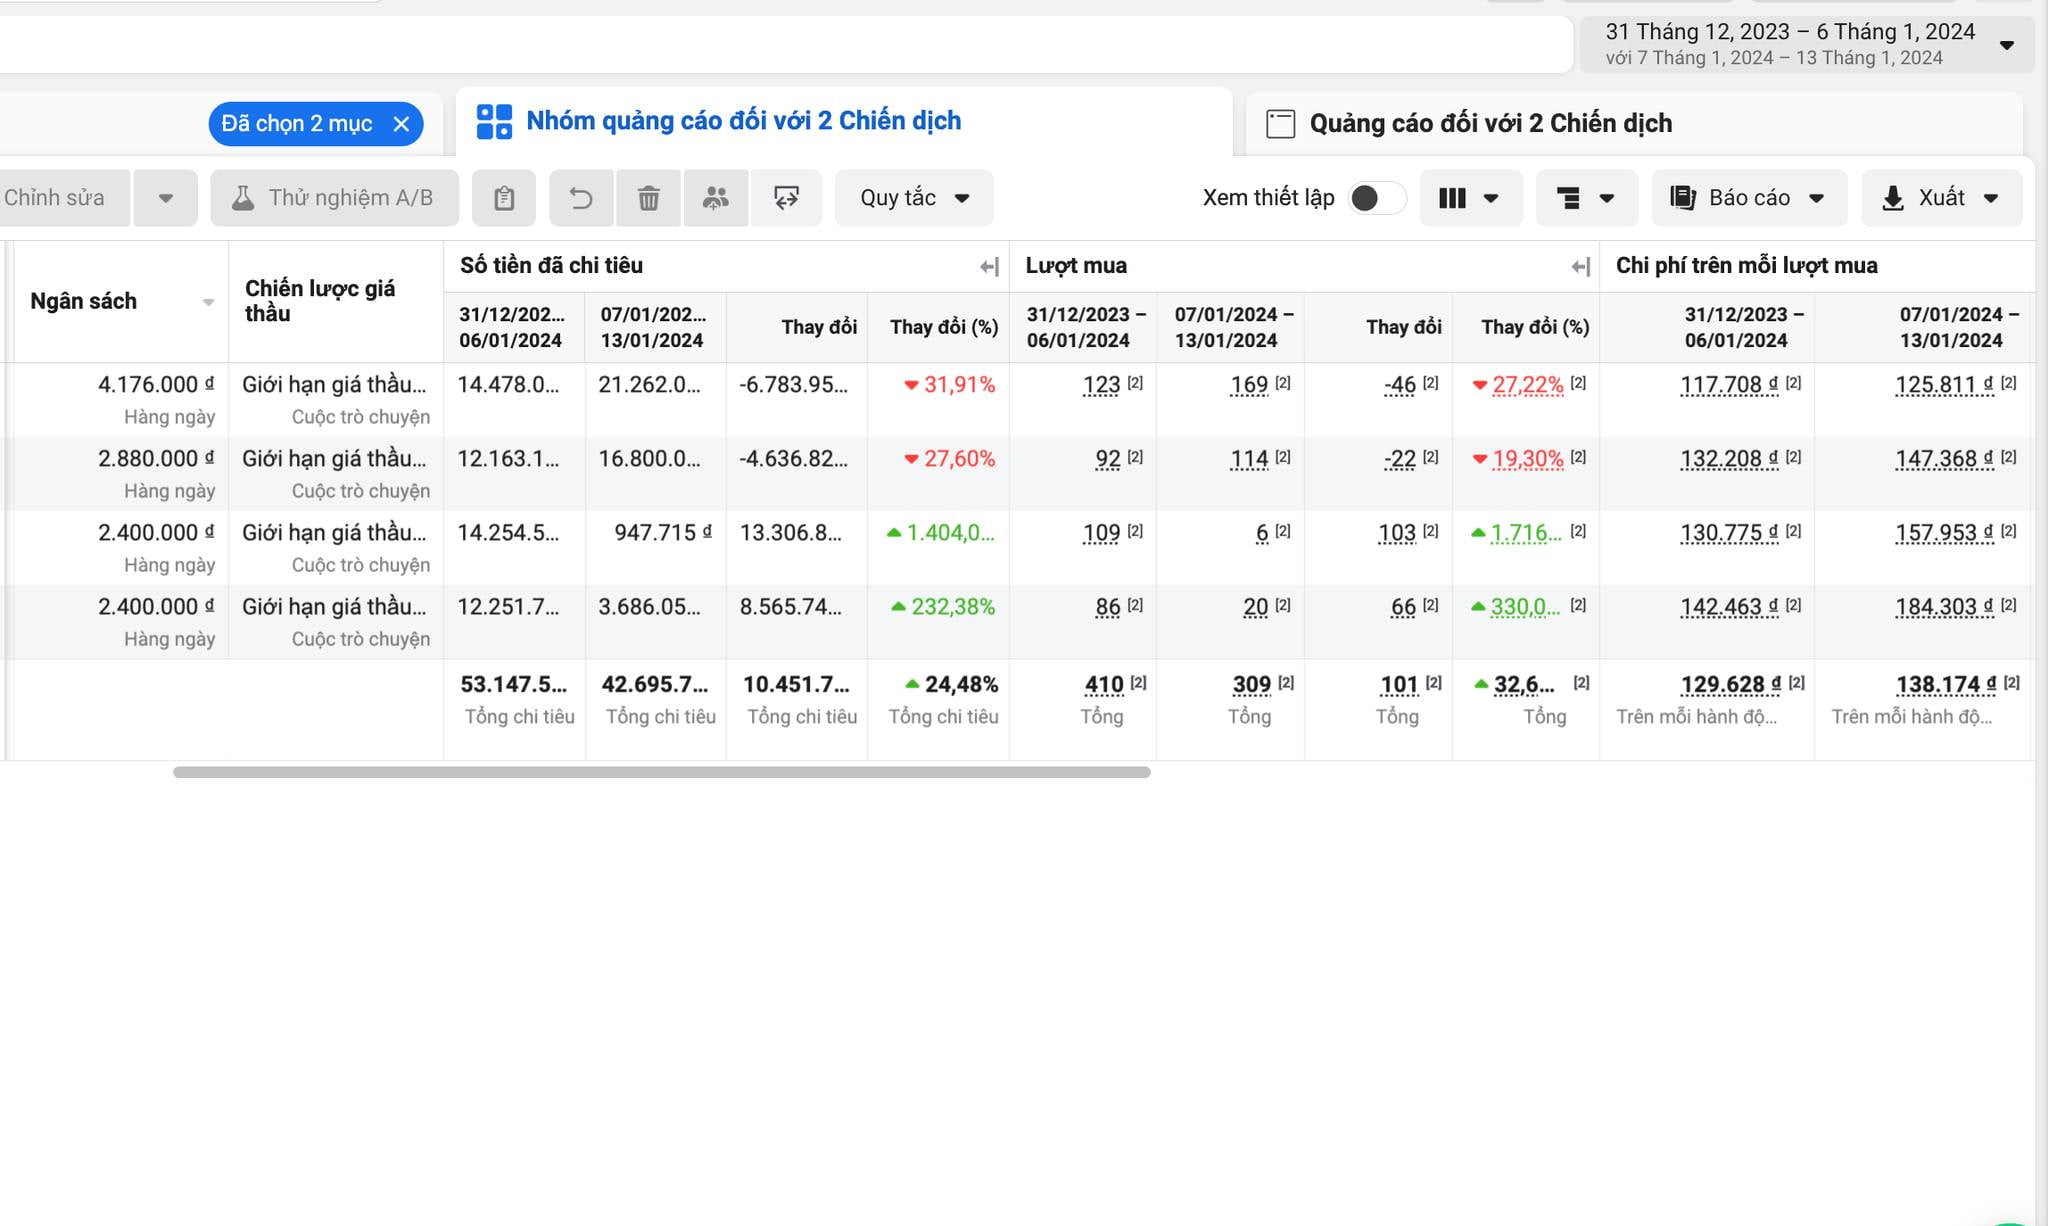Open the Báo cáo reports button

pyautogui.click(x=1747, y=198)
